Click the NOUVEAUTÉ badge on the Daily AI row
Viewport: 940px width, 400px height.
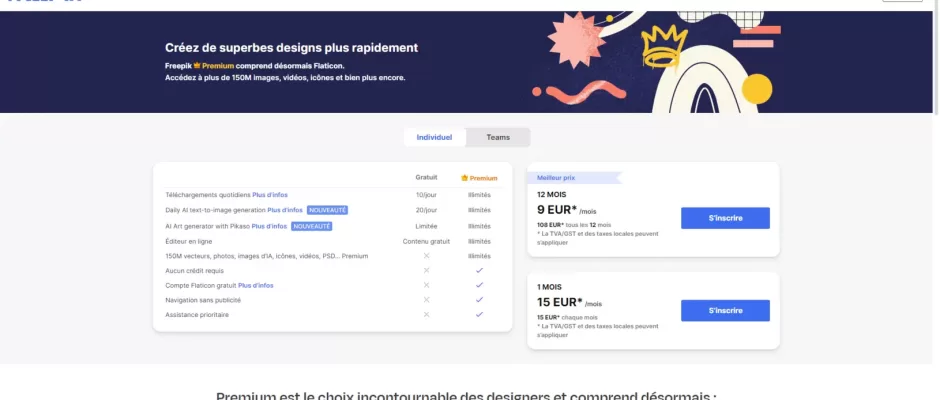[x=327, y=210]
